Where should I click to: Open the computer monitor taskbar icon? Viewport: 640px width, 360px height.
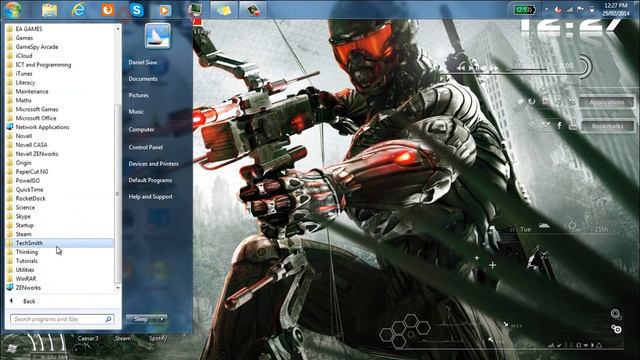(x=195, y=10)
